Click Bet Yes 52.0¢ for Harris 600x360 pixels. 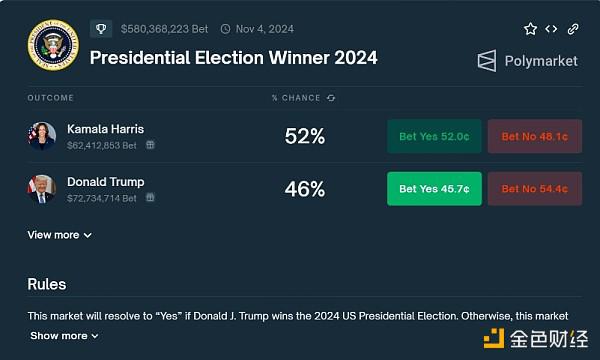pos(434,136)
